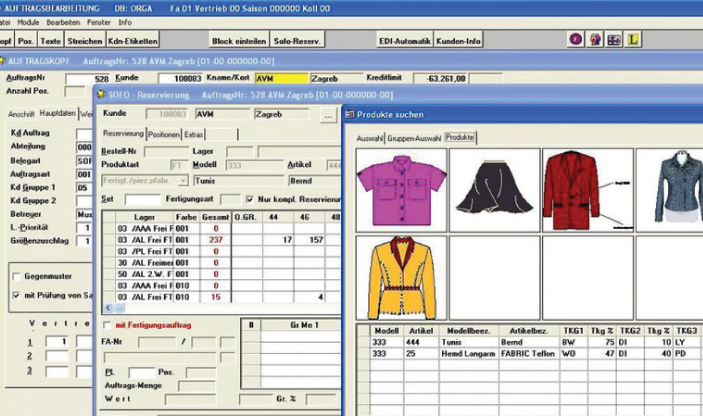This screenshot has width=703, height=416.
Task: Click the 157 cell in column 46
Action: pos(309,240)
